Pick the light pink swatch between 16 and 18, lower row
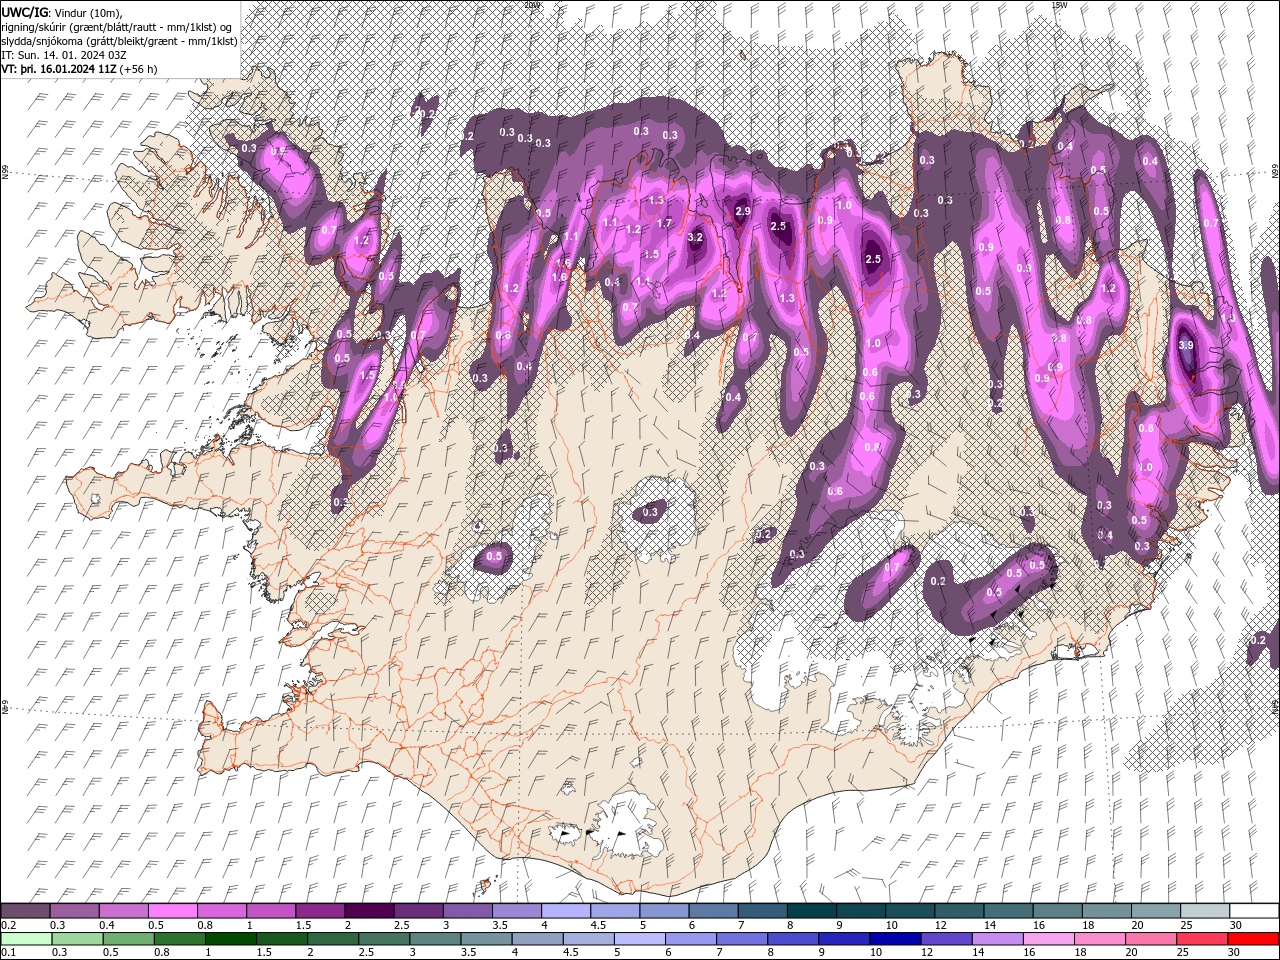This screenshot has width=1280, height=960. [1047, 939]
